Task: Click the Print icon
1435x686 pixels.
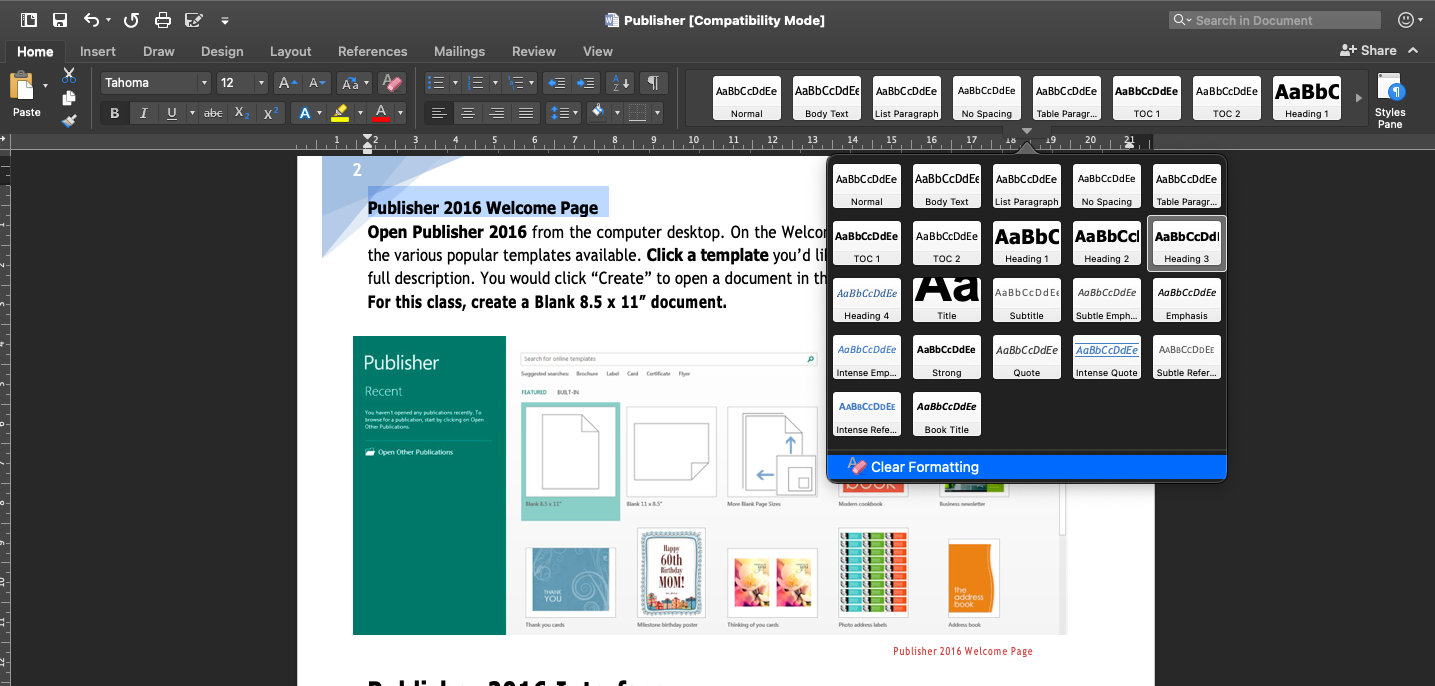Action: (163, 20)
